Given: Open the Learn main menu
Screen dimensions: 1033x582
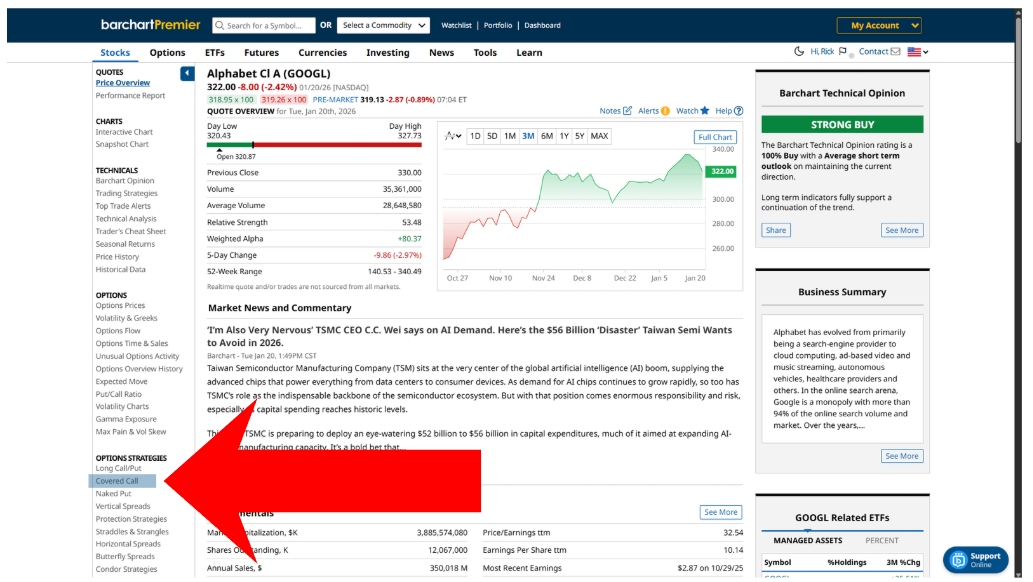Looking at the screenshot, I should tap(530, 53).
